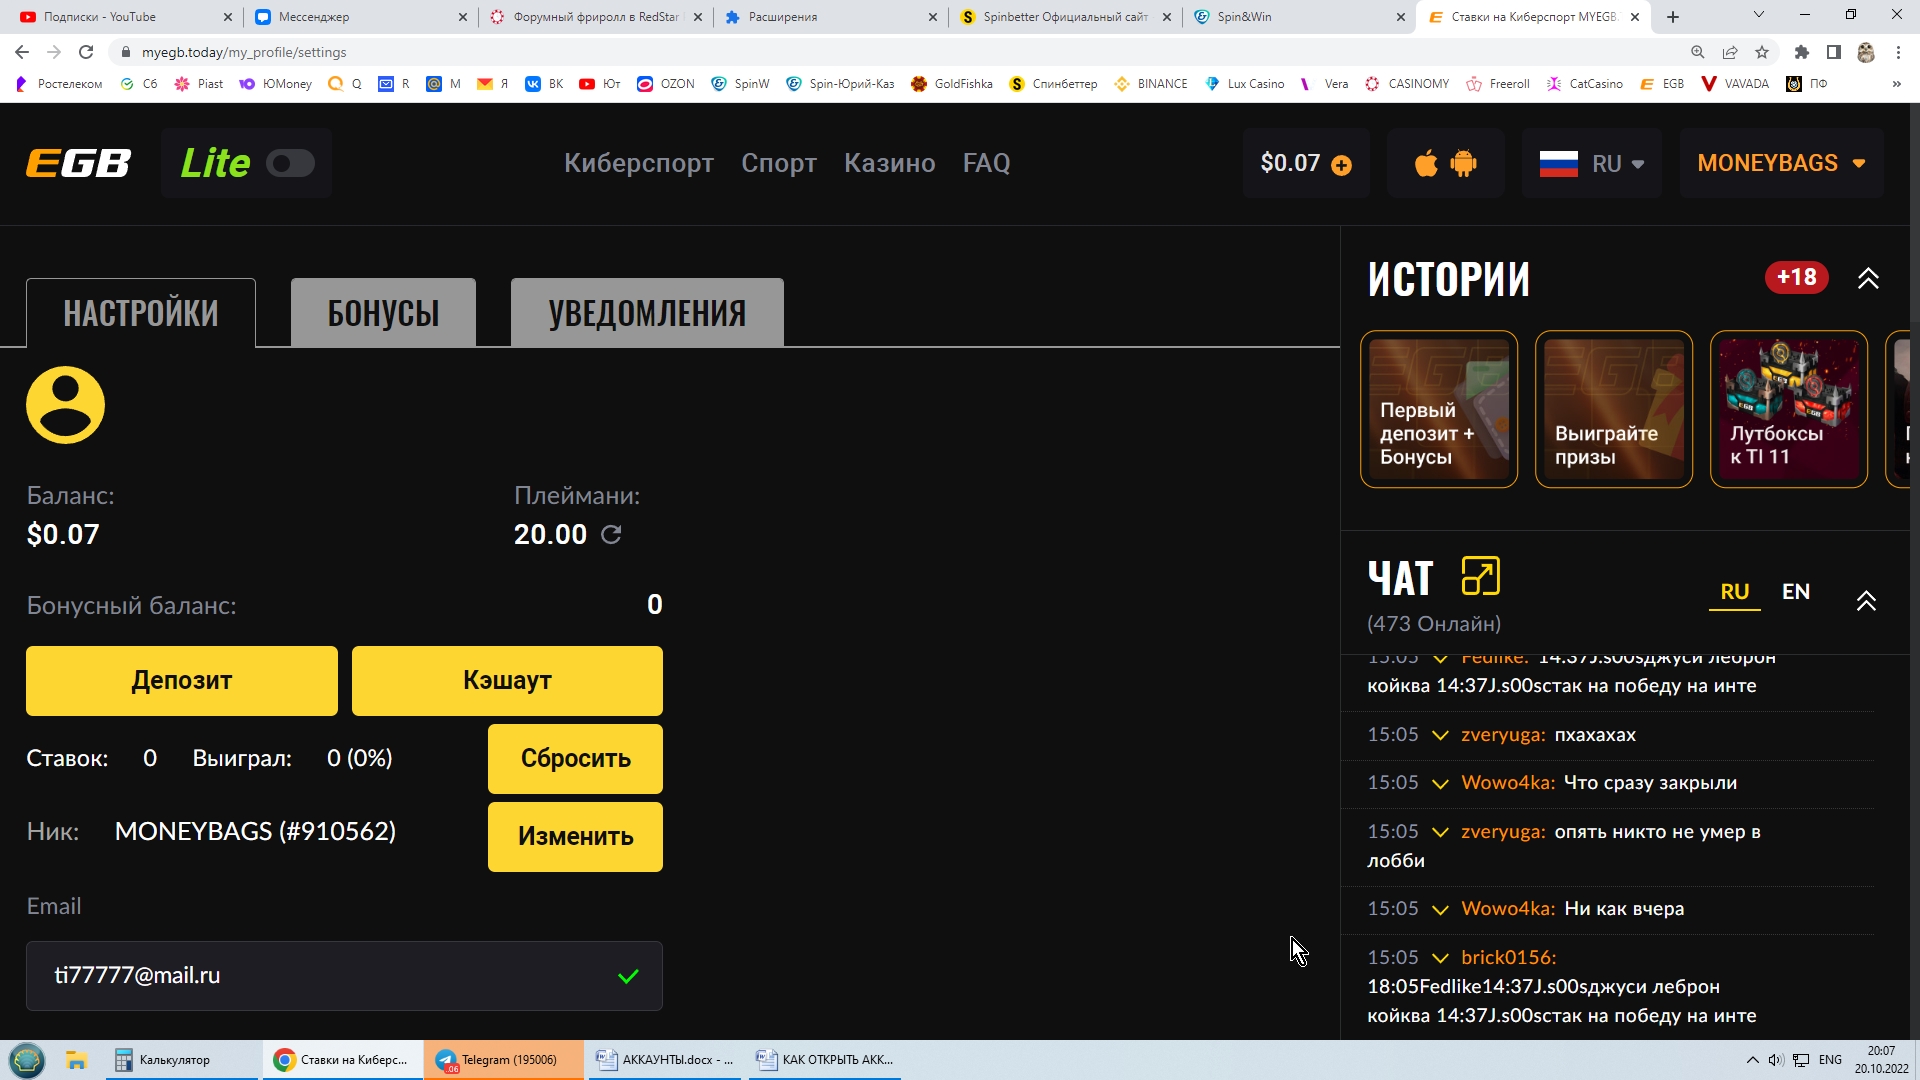The height and width of the screenshot is (1080, 1920).
Task: Open the ЮMoney bookmark
Action: (x=276, y=84)
